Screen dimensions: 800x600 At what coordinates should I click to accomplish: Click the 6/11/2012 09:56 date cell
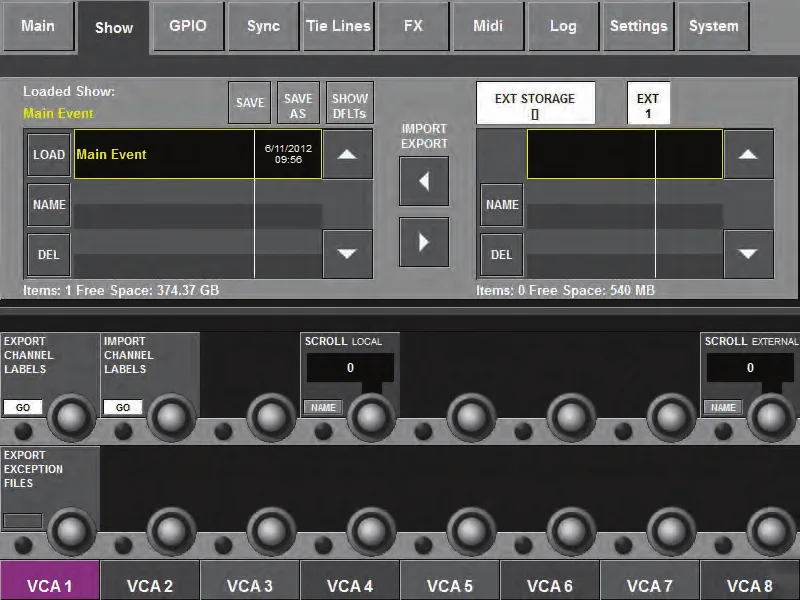288,154
